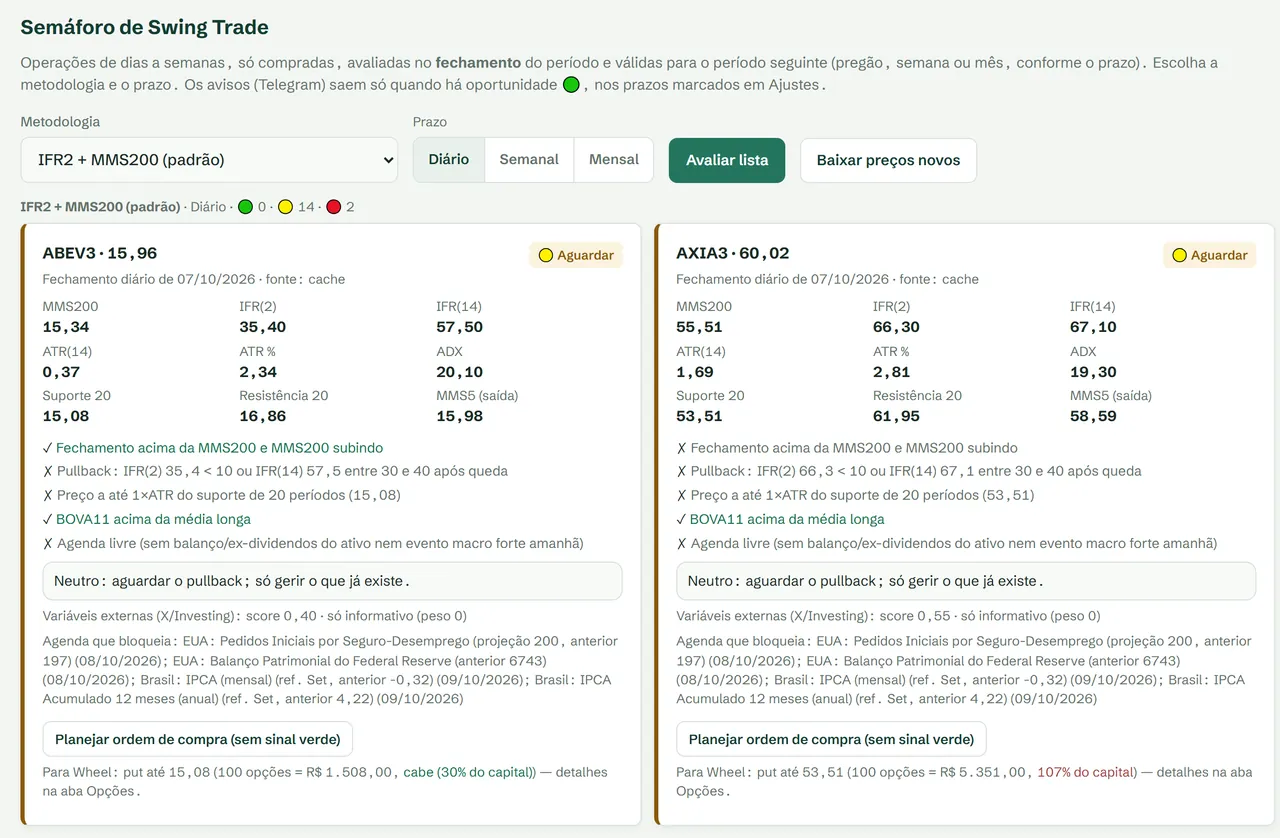Click ABEV3's Planejar ordem de compra button
1280x838 pixels.
tap(198, 739)
